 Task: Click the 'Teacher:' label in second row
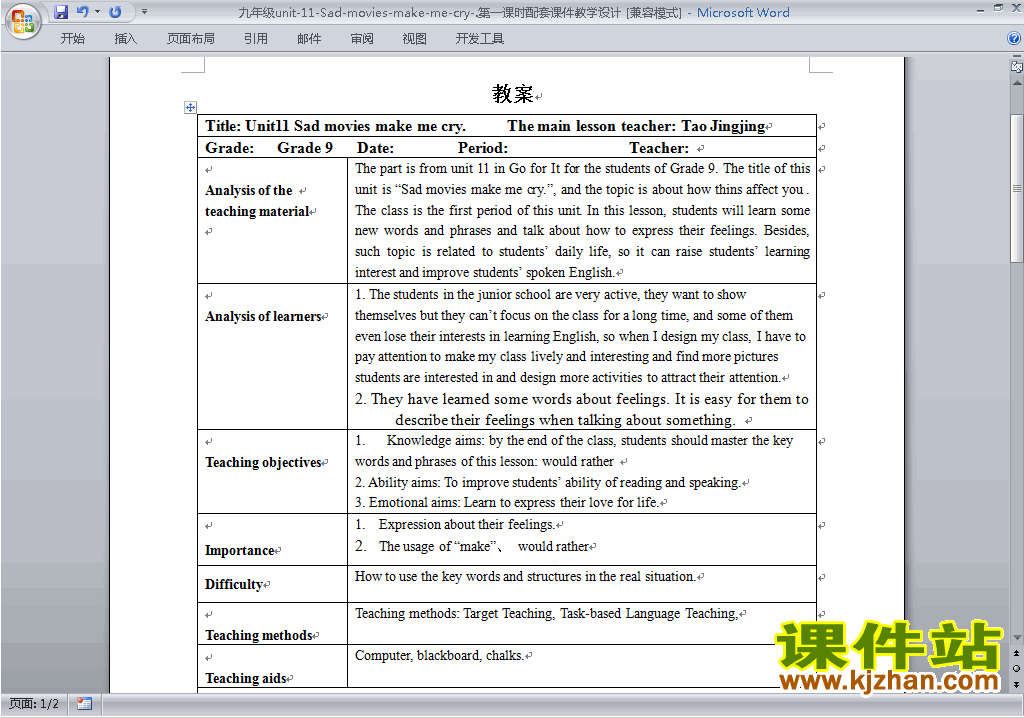coord(659,148)
